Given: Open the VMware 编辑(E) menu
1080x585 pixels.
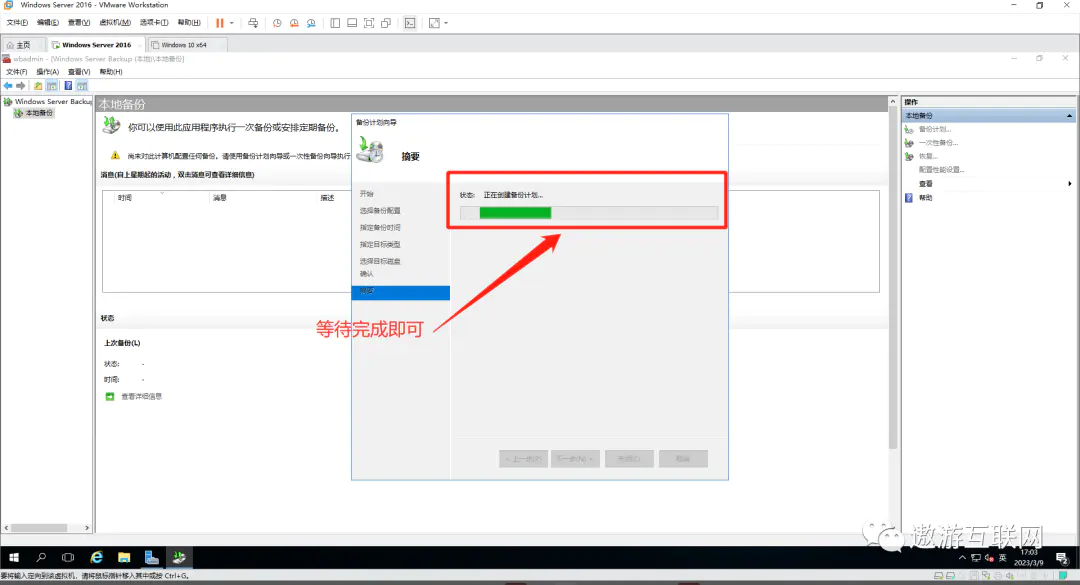Looking at the screenshot, I should pos(48,23).
